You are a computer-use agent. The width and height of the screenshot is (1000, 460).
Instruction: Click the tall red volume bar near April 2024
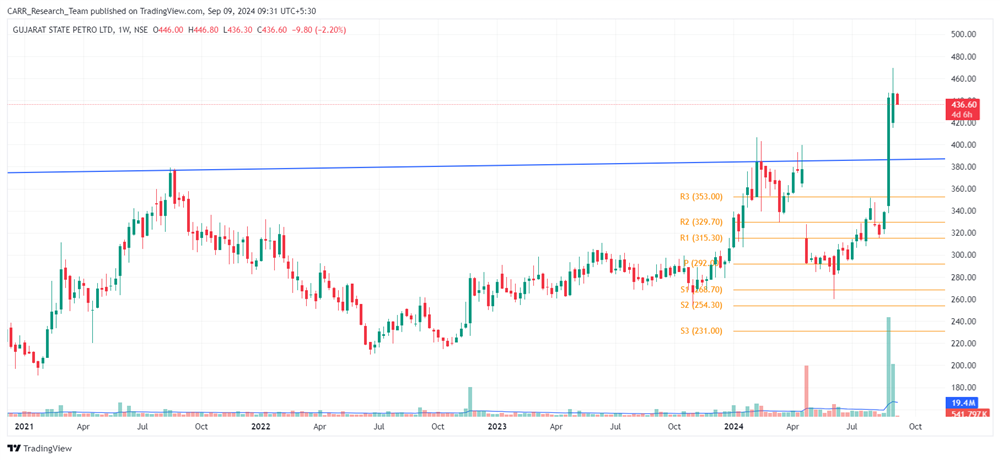(x=807, y=391)
